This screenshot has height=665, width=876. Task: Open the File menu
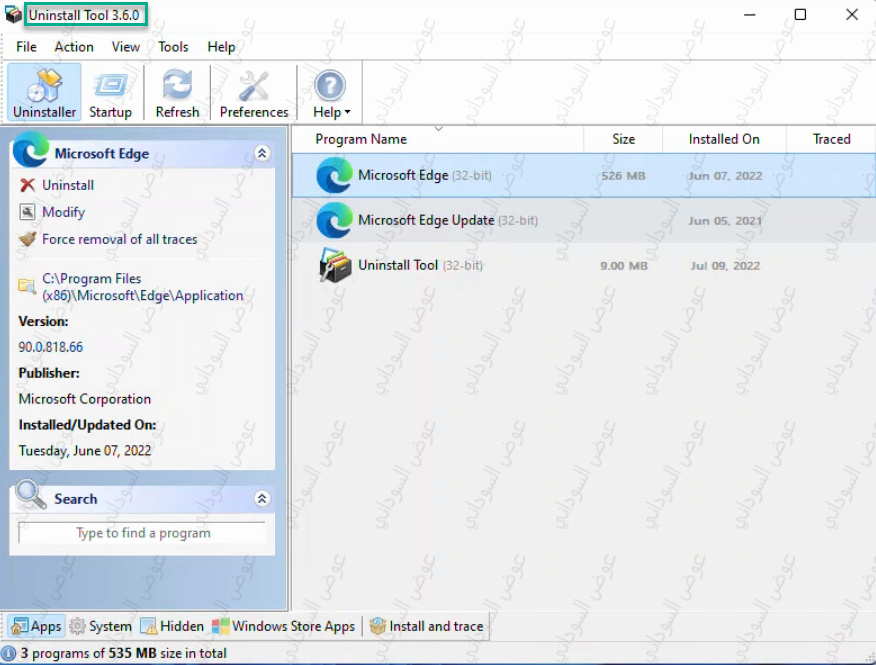click(26, 47)
